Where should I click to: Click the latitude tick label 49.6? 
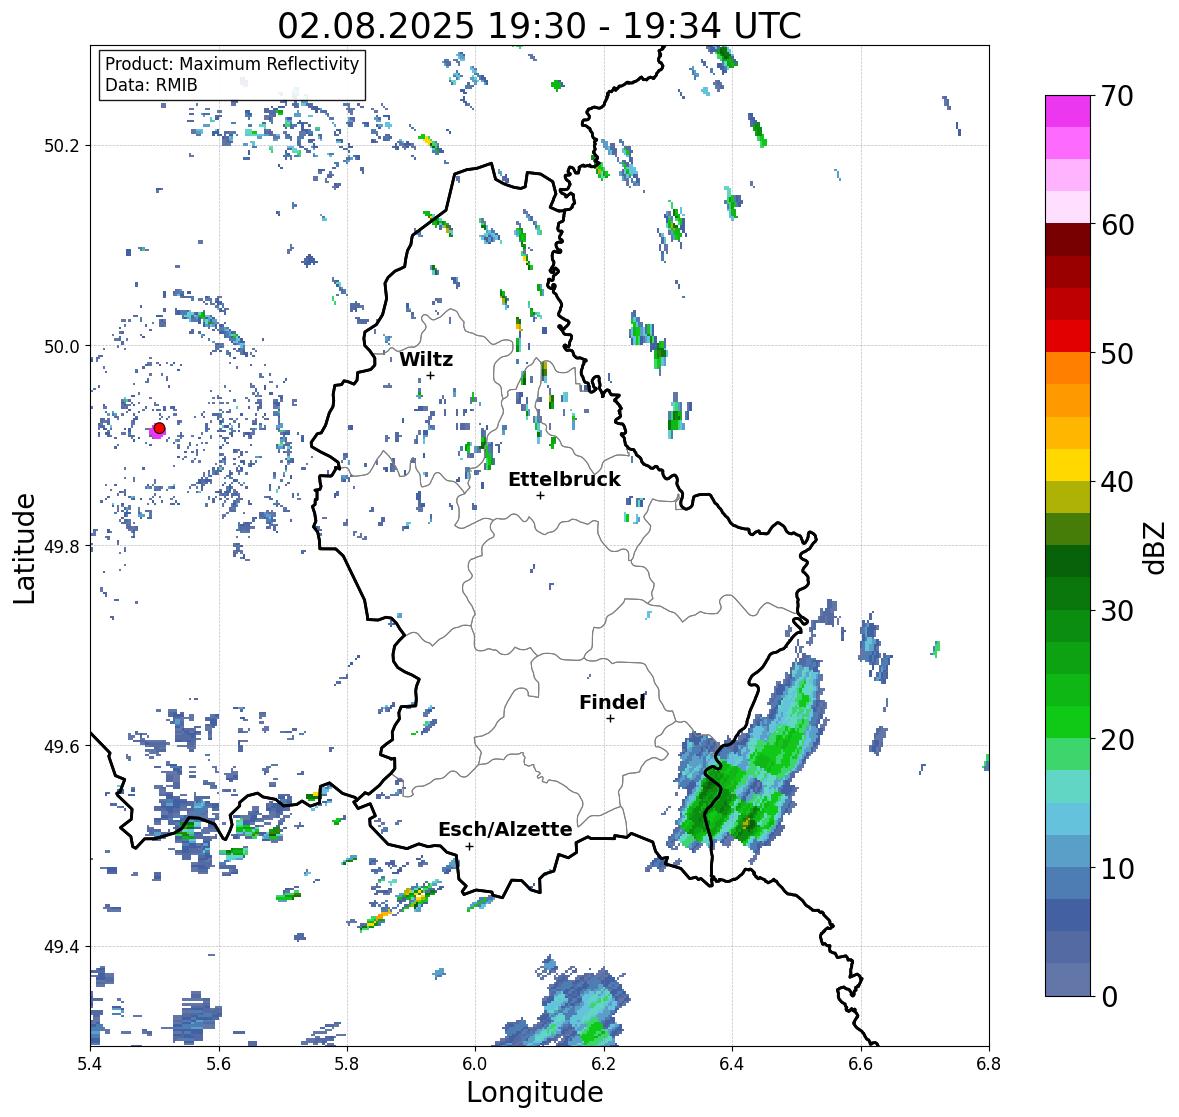point(62,746)
